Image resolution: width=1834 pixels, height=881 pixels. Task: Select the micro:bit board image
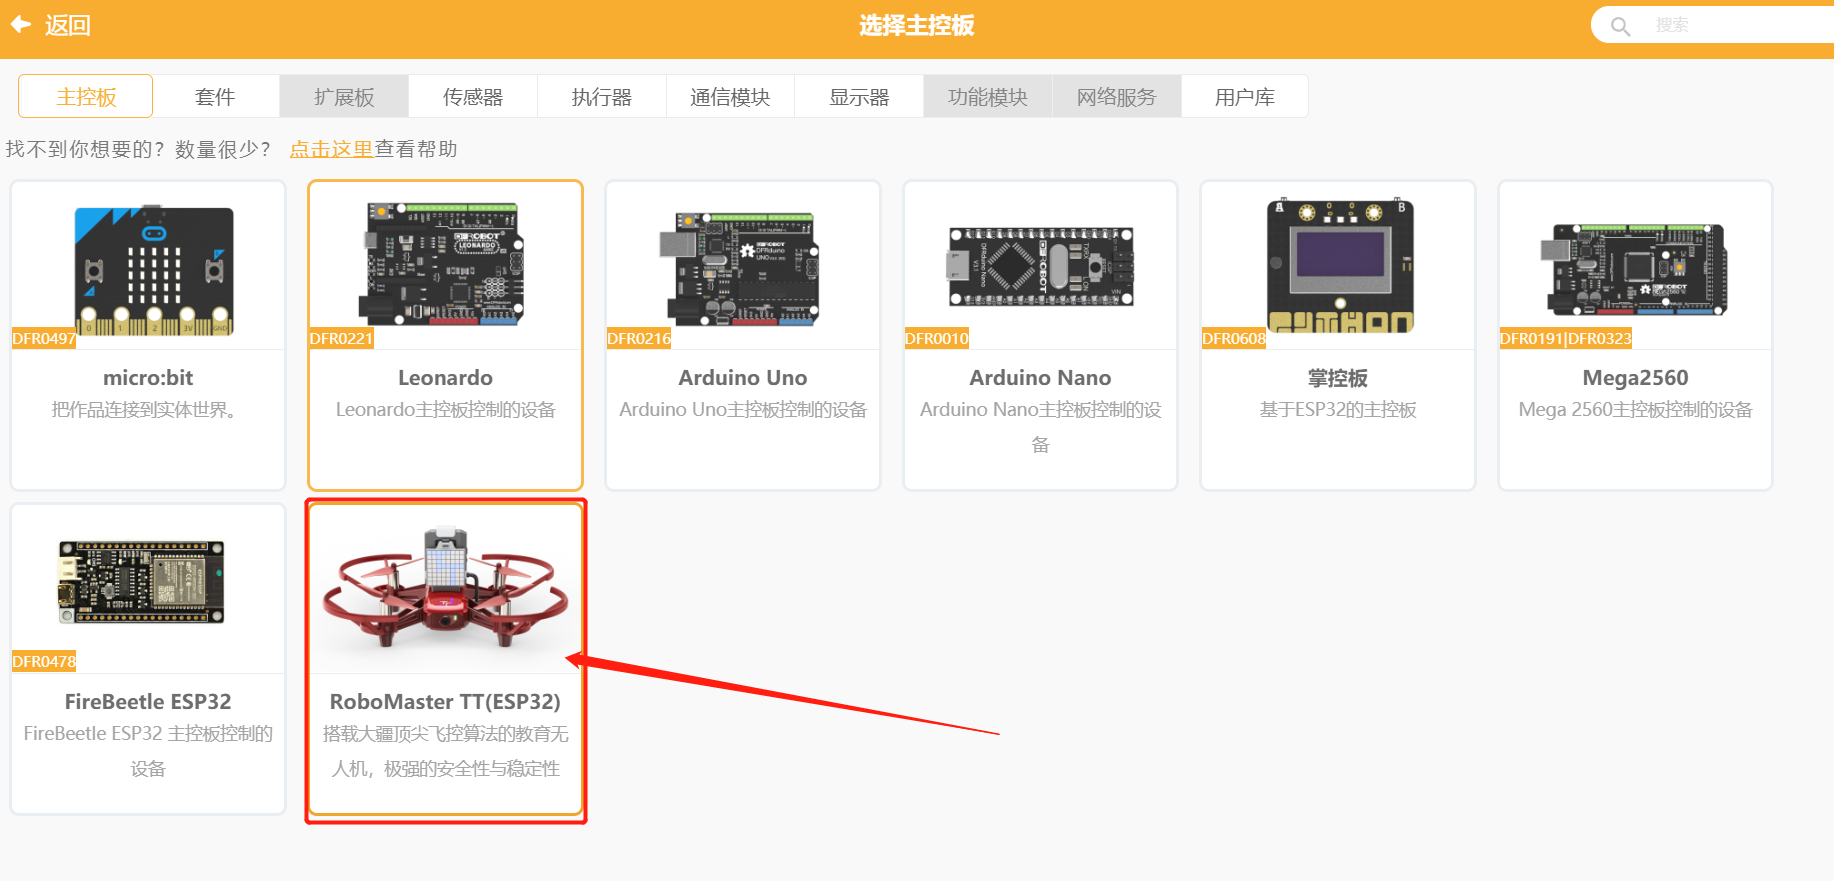pos(153,270)
